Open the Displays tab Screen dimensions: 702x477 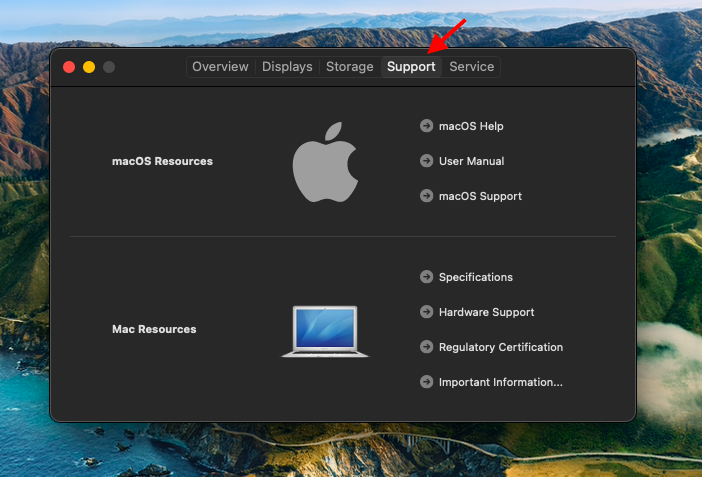(x=287, y=67)
